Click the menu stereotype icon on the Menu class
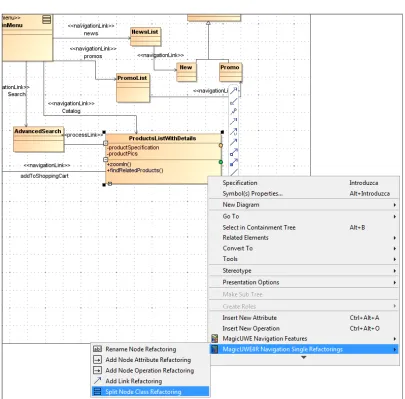 pyautogui.click(x=47, y=19)
